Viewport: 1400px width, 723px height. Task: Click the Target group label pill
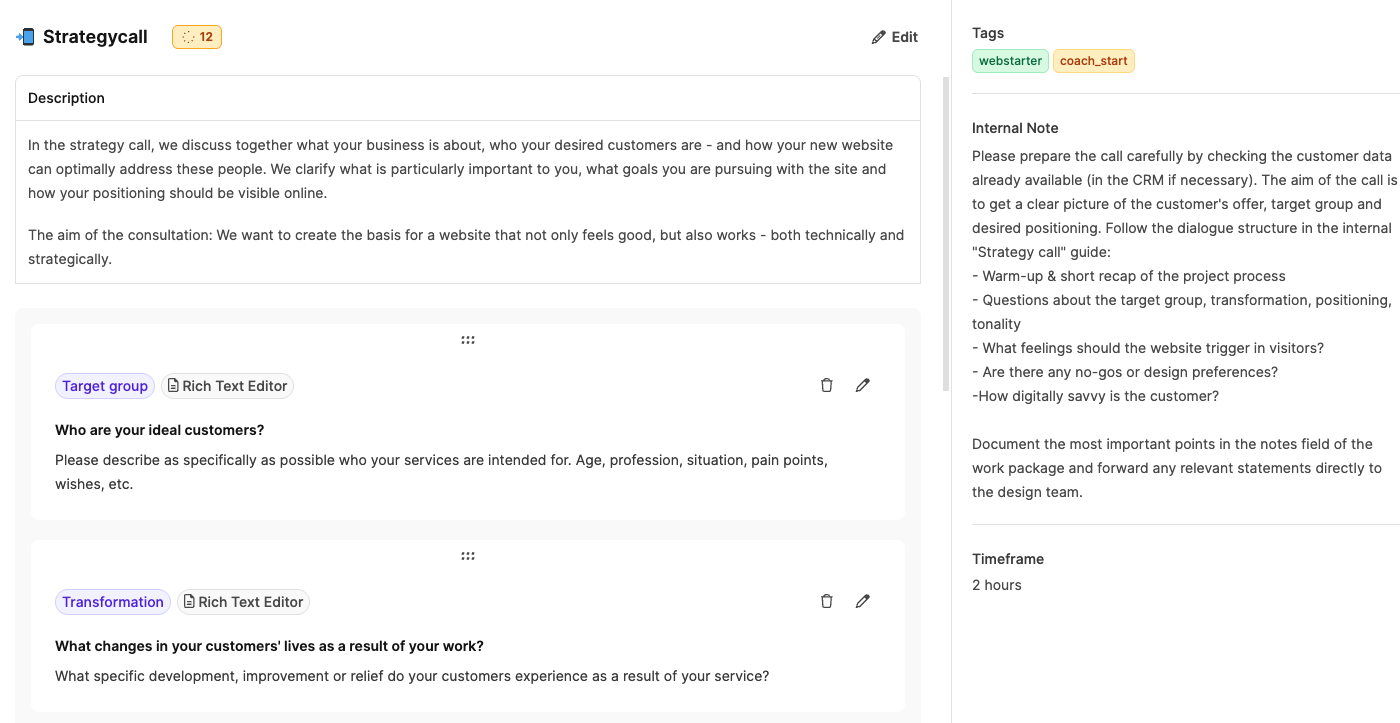[105, 386]
